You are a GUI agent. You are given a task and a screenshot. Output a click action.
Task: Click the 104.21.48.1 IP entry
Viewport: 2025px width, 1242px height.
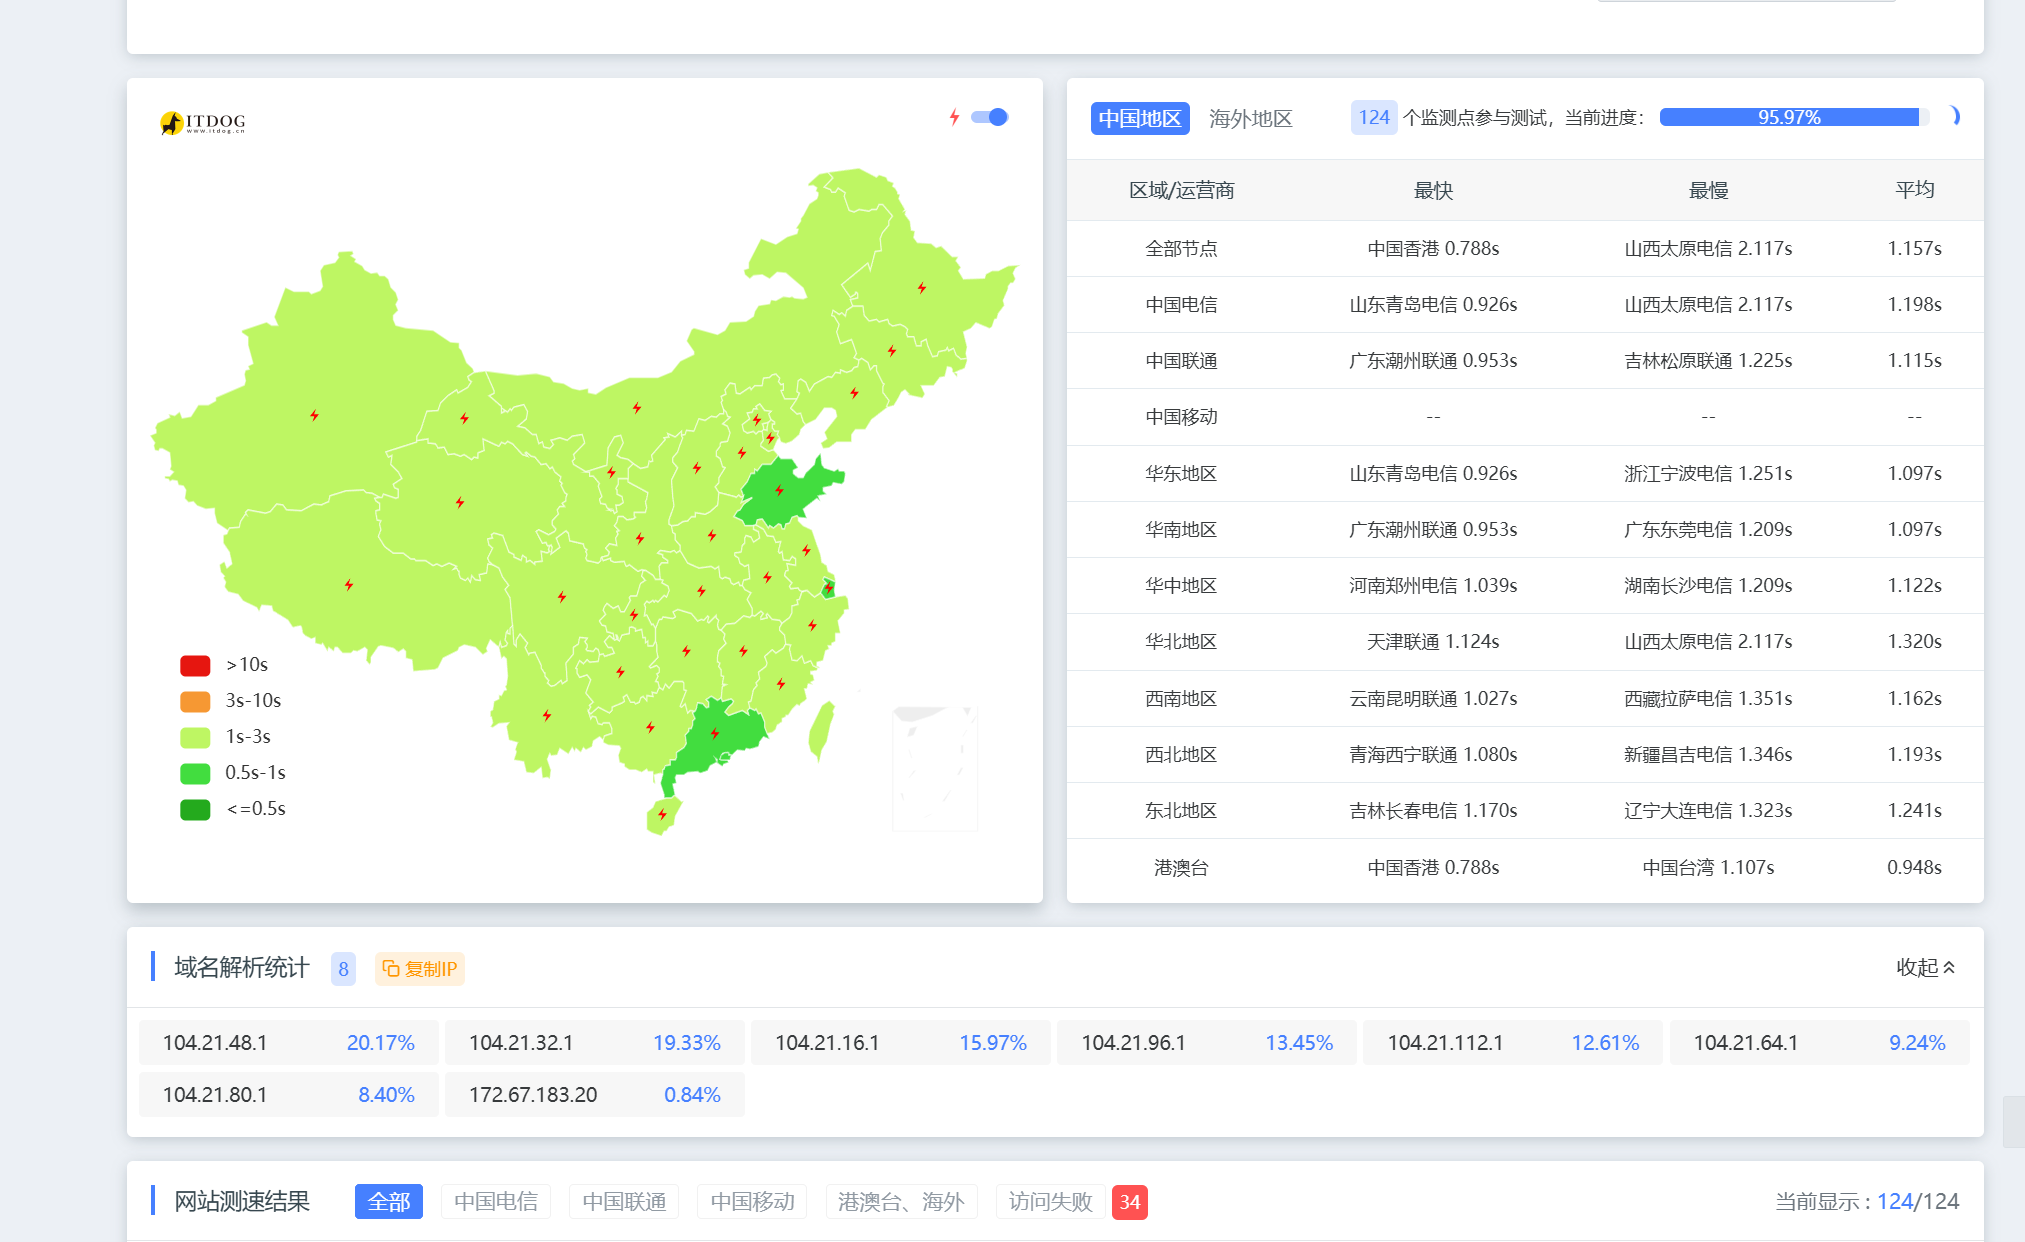[x=215, y=1042]
